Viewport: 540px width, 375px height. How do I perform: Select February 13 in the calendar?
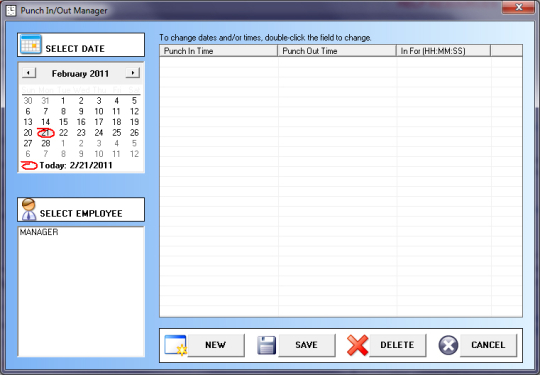click(x=28, y=122)
